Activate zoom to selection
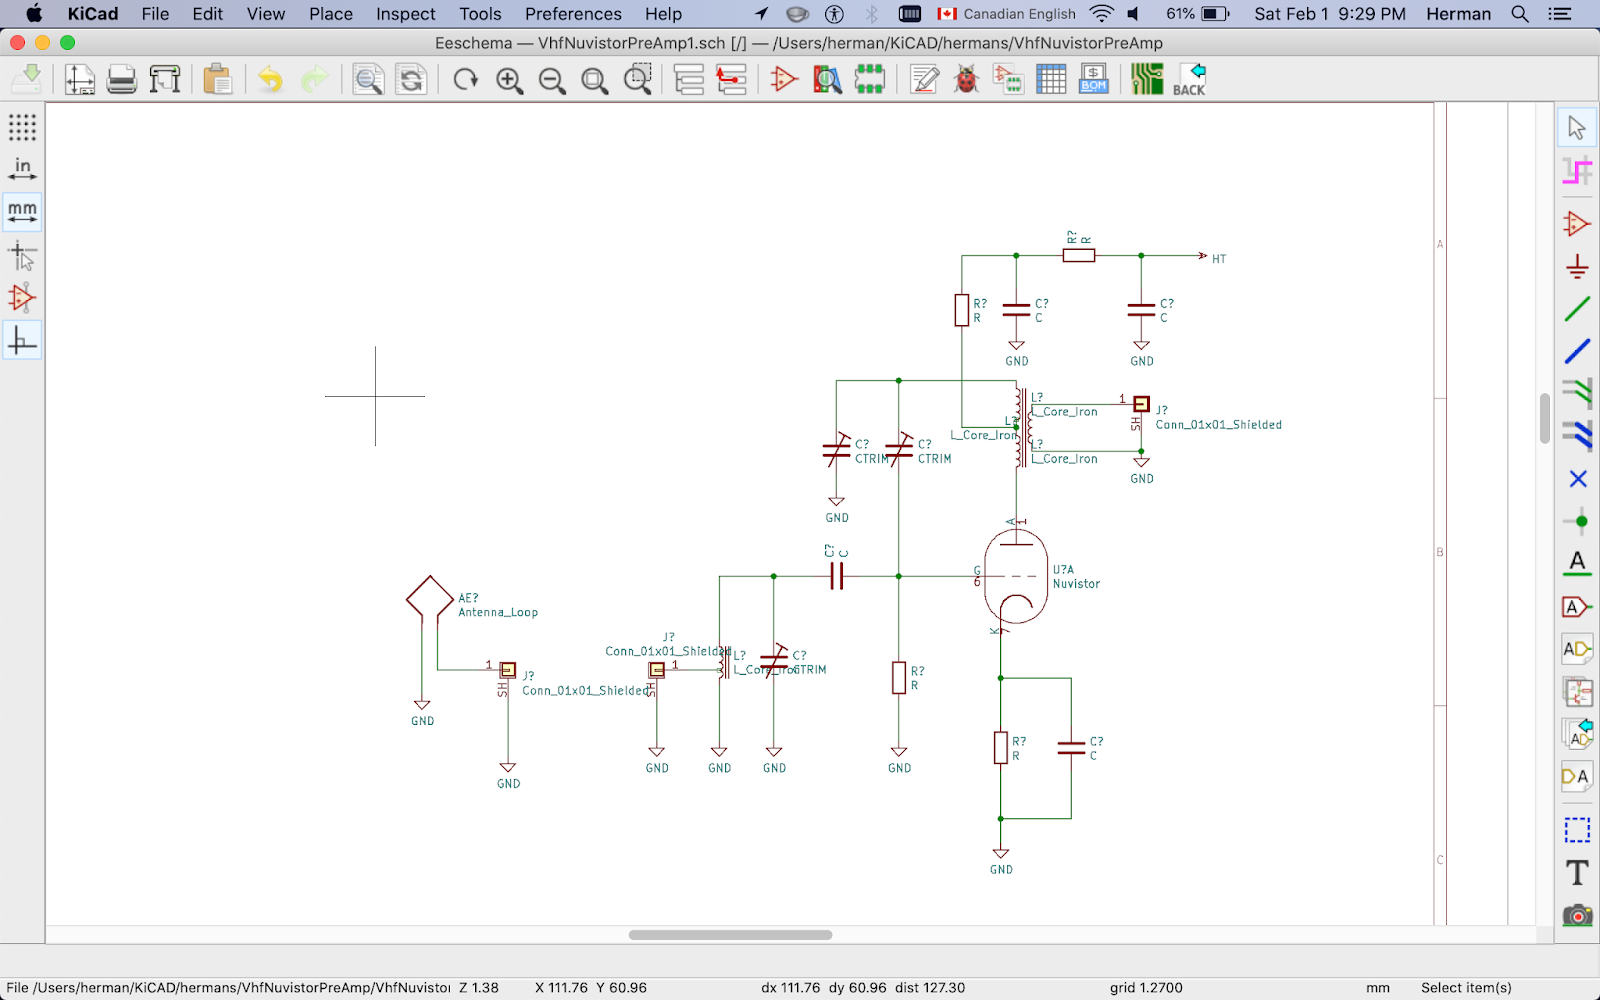This screenshot has width=1600, height=1000. (x=638, y=79)
